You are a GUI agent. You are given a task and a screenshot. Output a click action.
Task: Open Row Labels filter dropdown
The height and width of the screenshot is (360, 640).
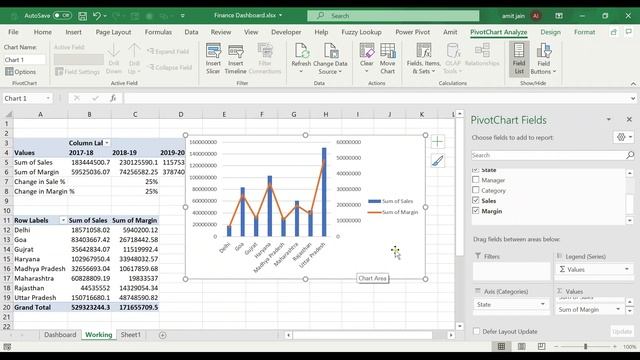[x=63, y=220]
